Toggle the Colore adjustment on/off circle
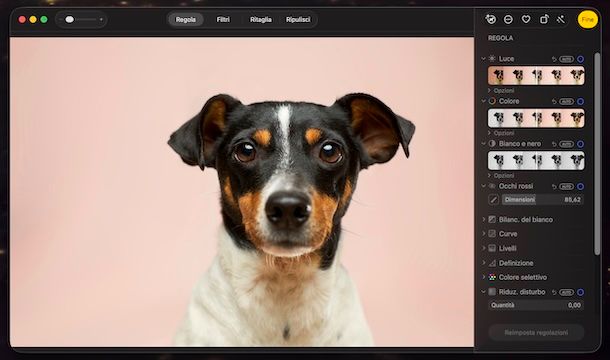 pyautogui.click(x=580, y=102)
